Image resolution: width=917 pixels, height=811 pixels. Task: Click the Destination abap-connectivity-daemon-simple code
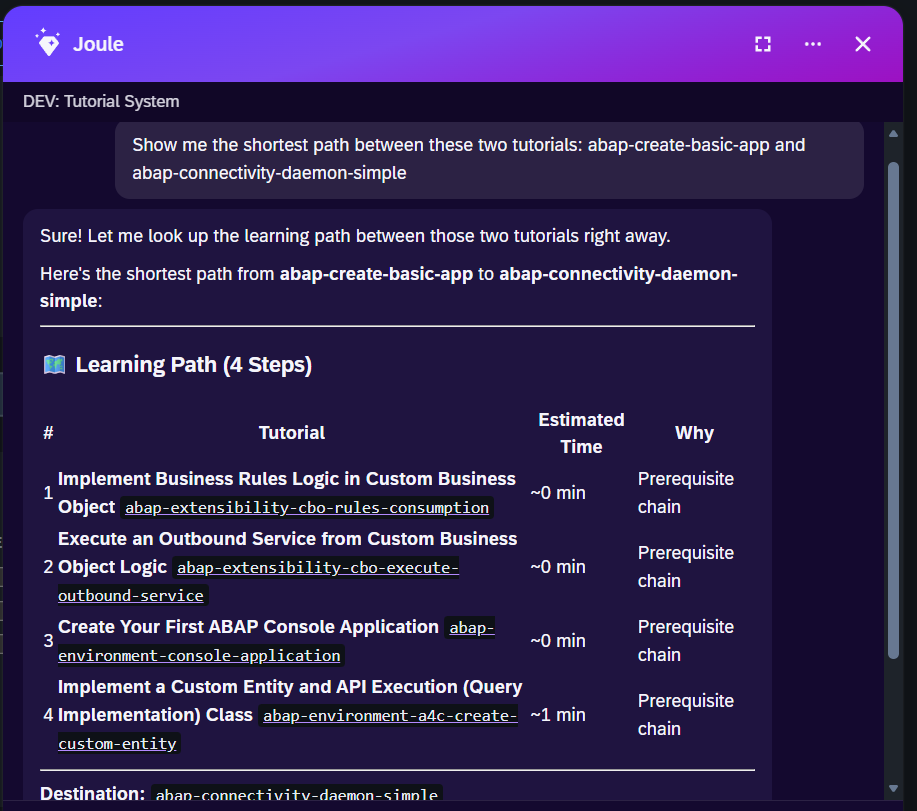pyautogui.click(x=297, y=795)
